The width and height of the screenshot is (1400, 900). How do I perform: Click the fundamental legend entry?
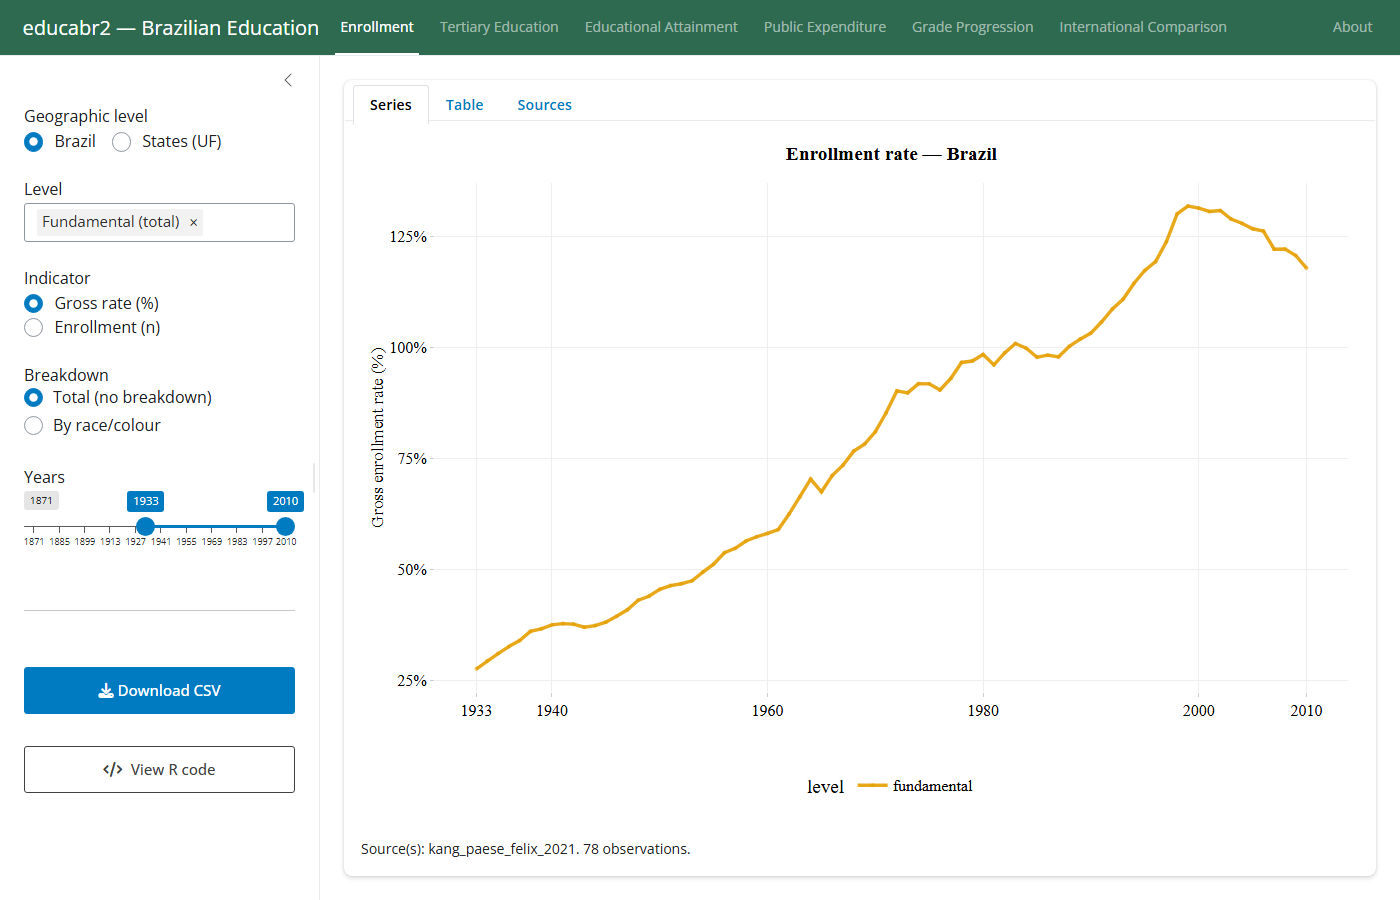(915, 786)
